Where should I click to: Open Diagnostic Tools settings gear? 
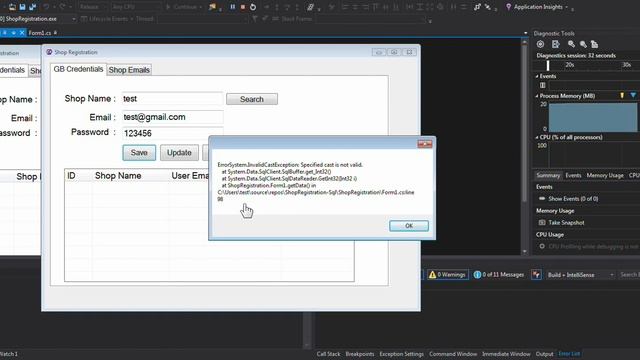point(540,44)
